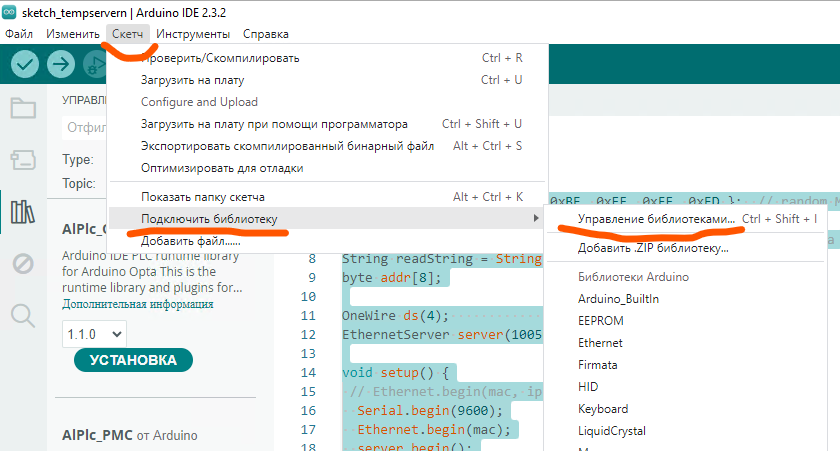Select Управление библиотеками in submenu

click(x=685, y=219)
